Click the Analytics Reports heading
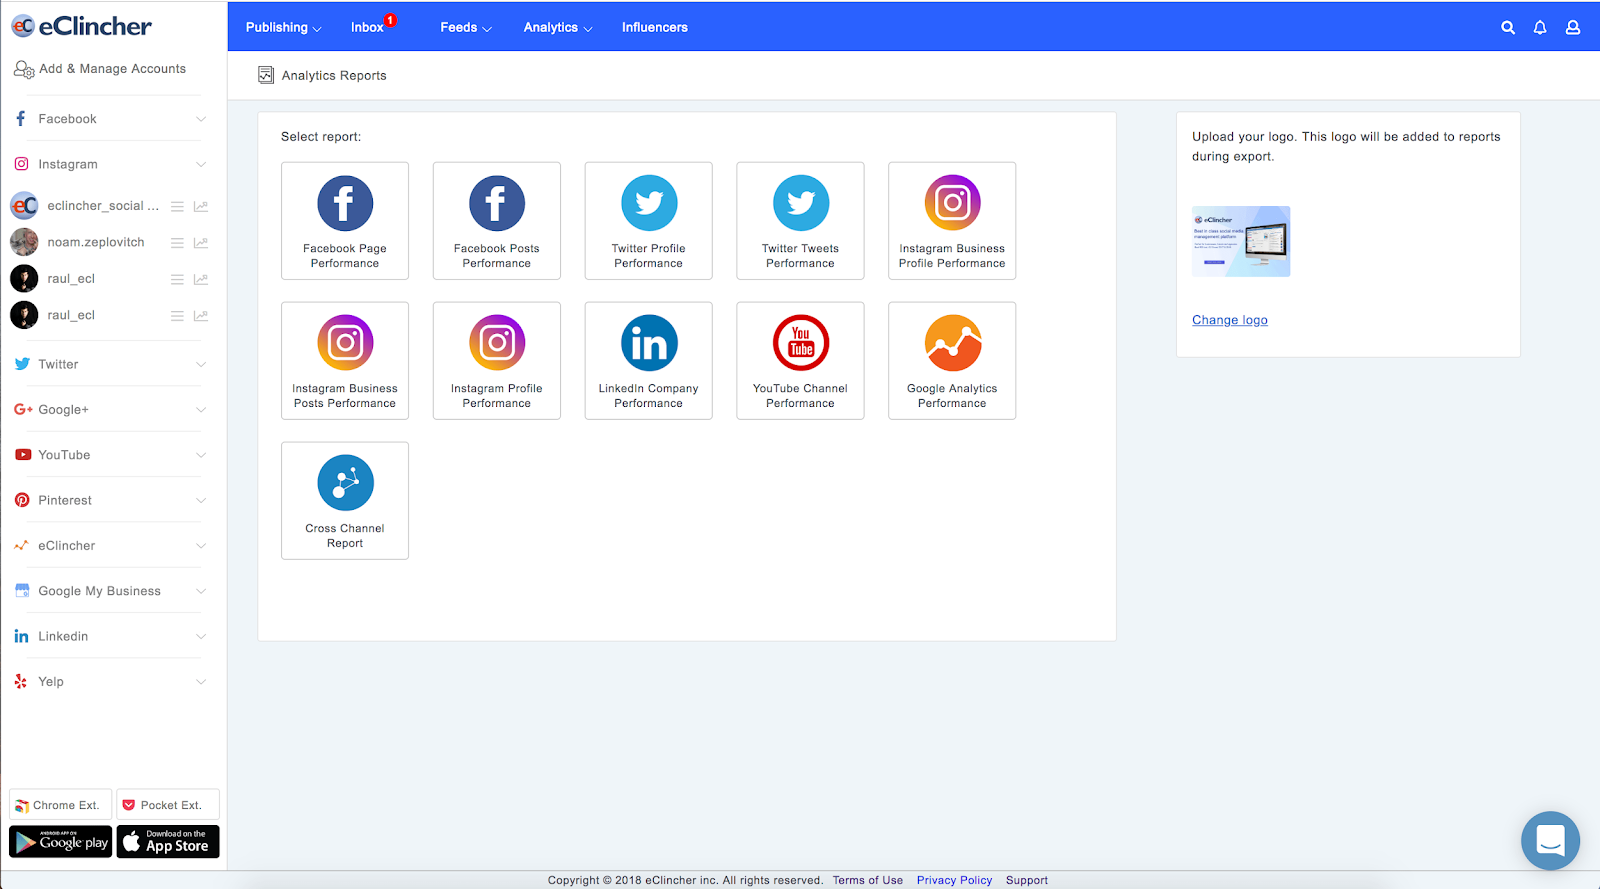 click(x=334, y=75)
